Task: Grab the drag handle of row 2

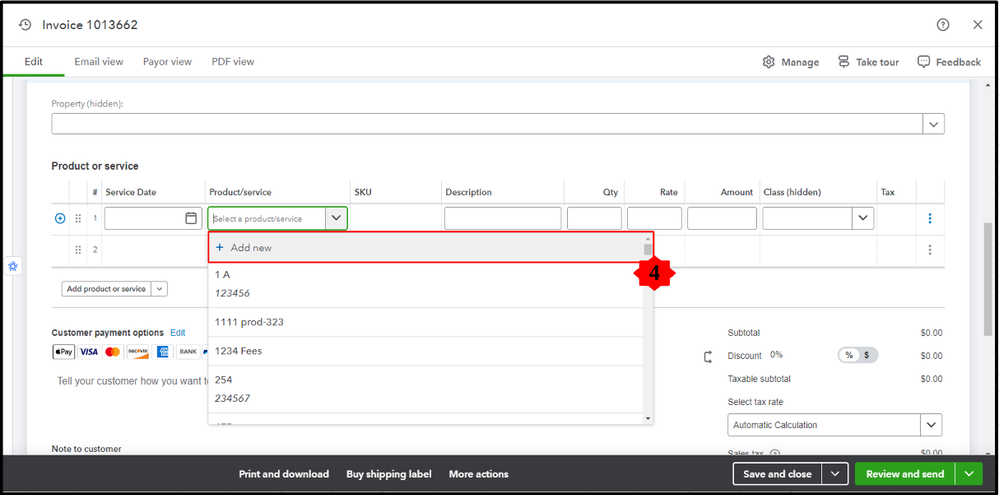Action: pyautogui.click(x=78, y=250)
